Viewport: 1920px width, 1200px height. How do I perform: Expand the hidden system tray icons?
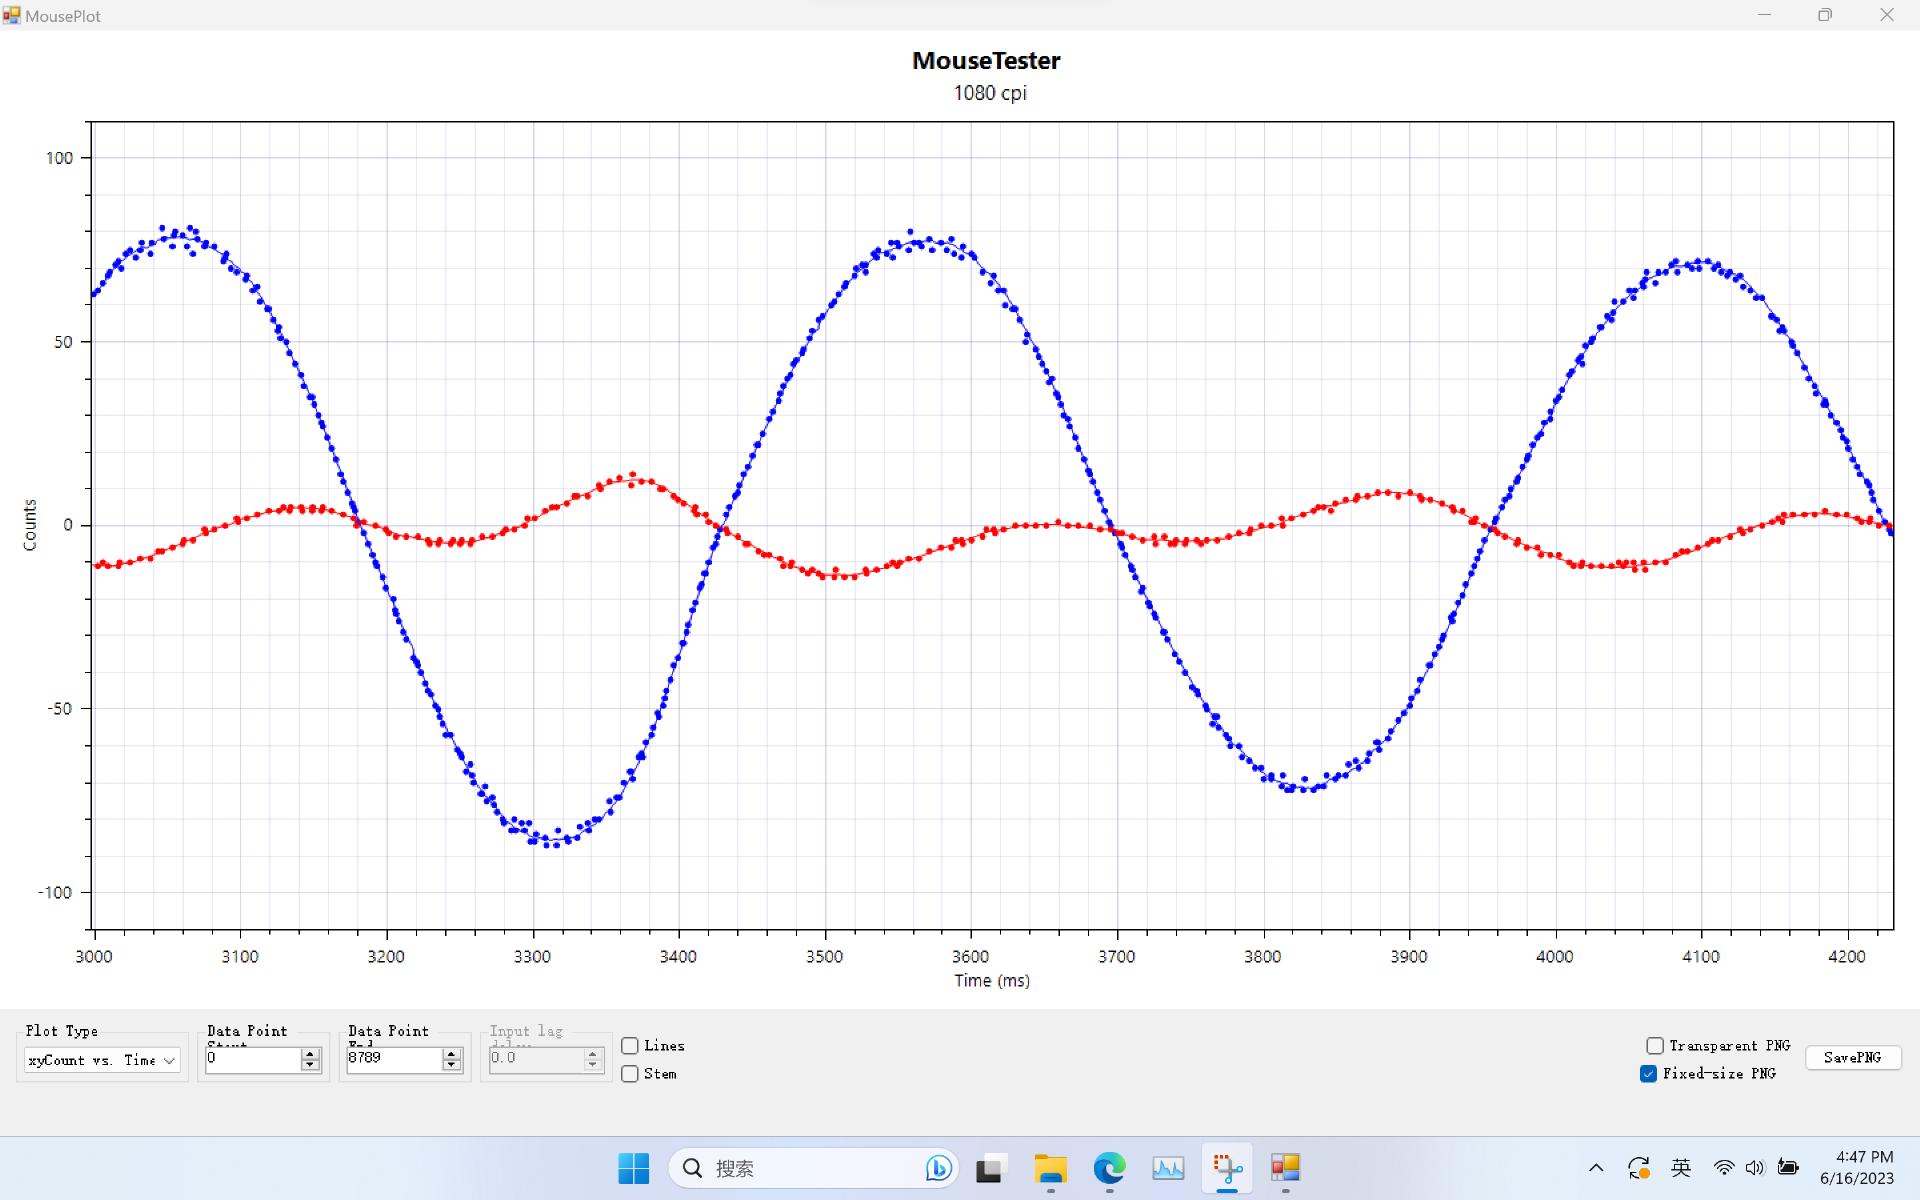(x=1596, y=1168)
